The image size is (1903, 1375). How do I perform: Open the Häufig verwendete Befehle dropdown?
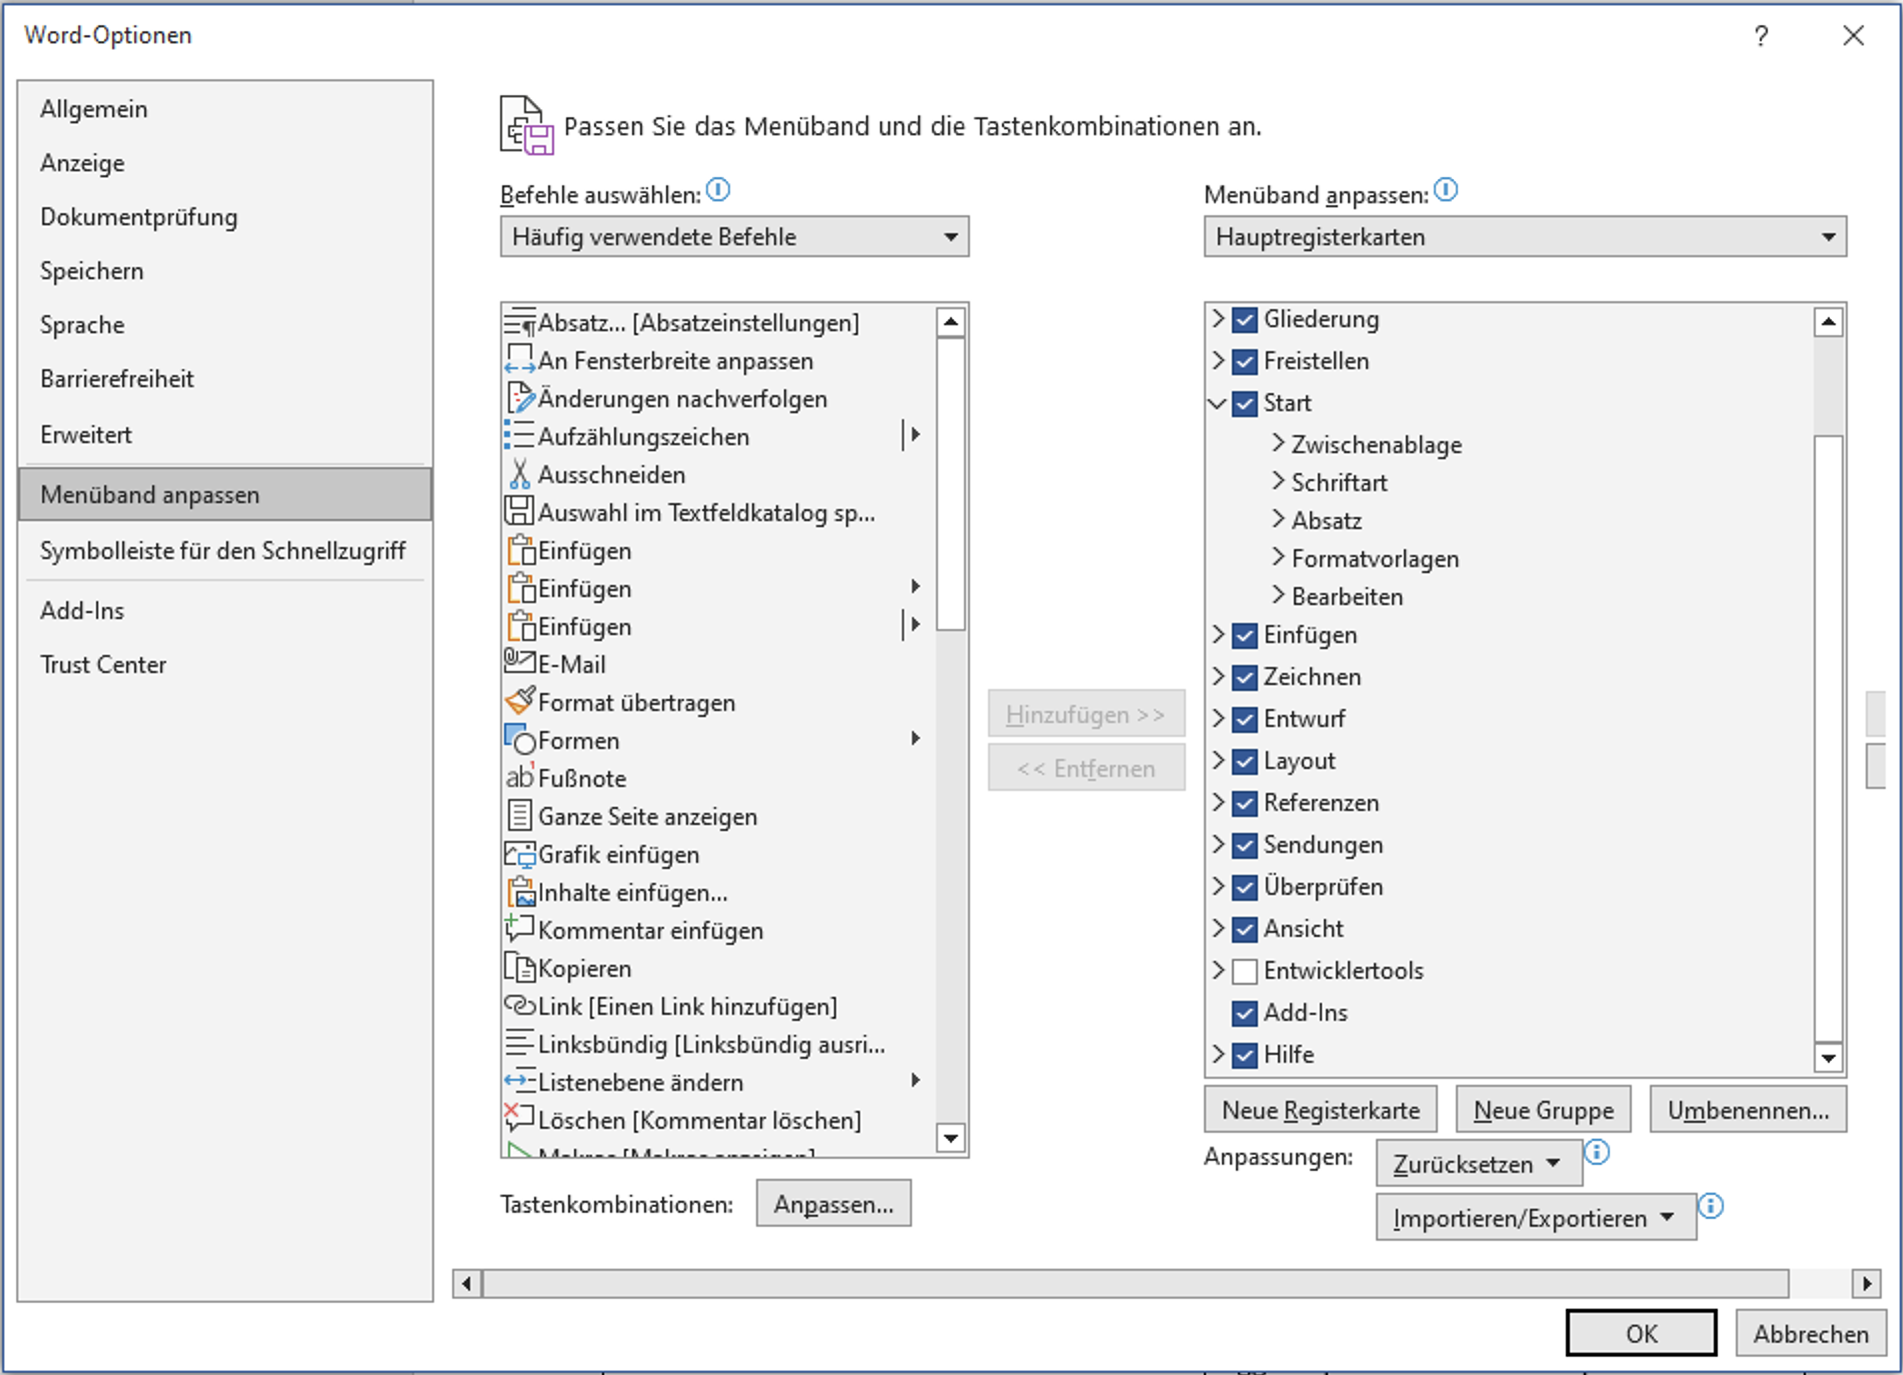coord(734,237)
